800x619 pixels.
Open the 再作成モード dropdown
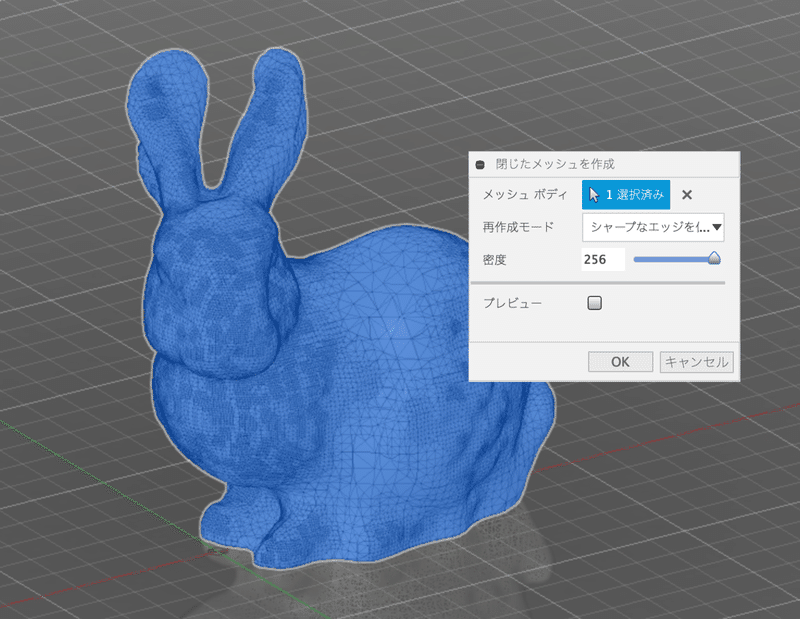pyautogui.click(x=653, y=228)
